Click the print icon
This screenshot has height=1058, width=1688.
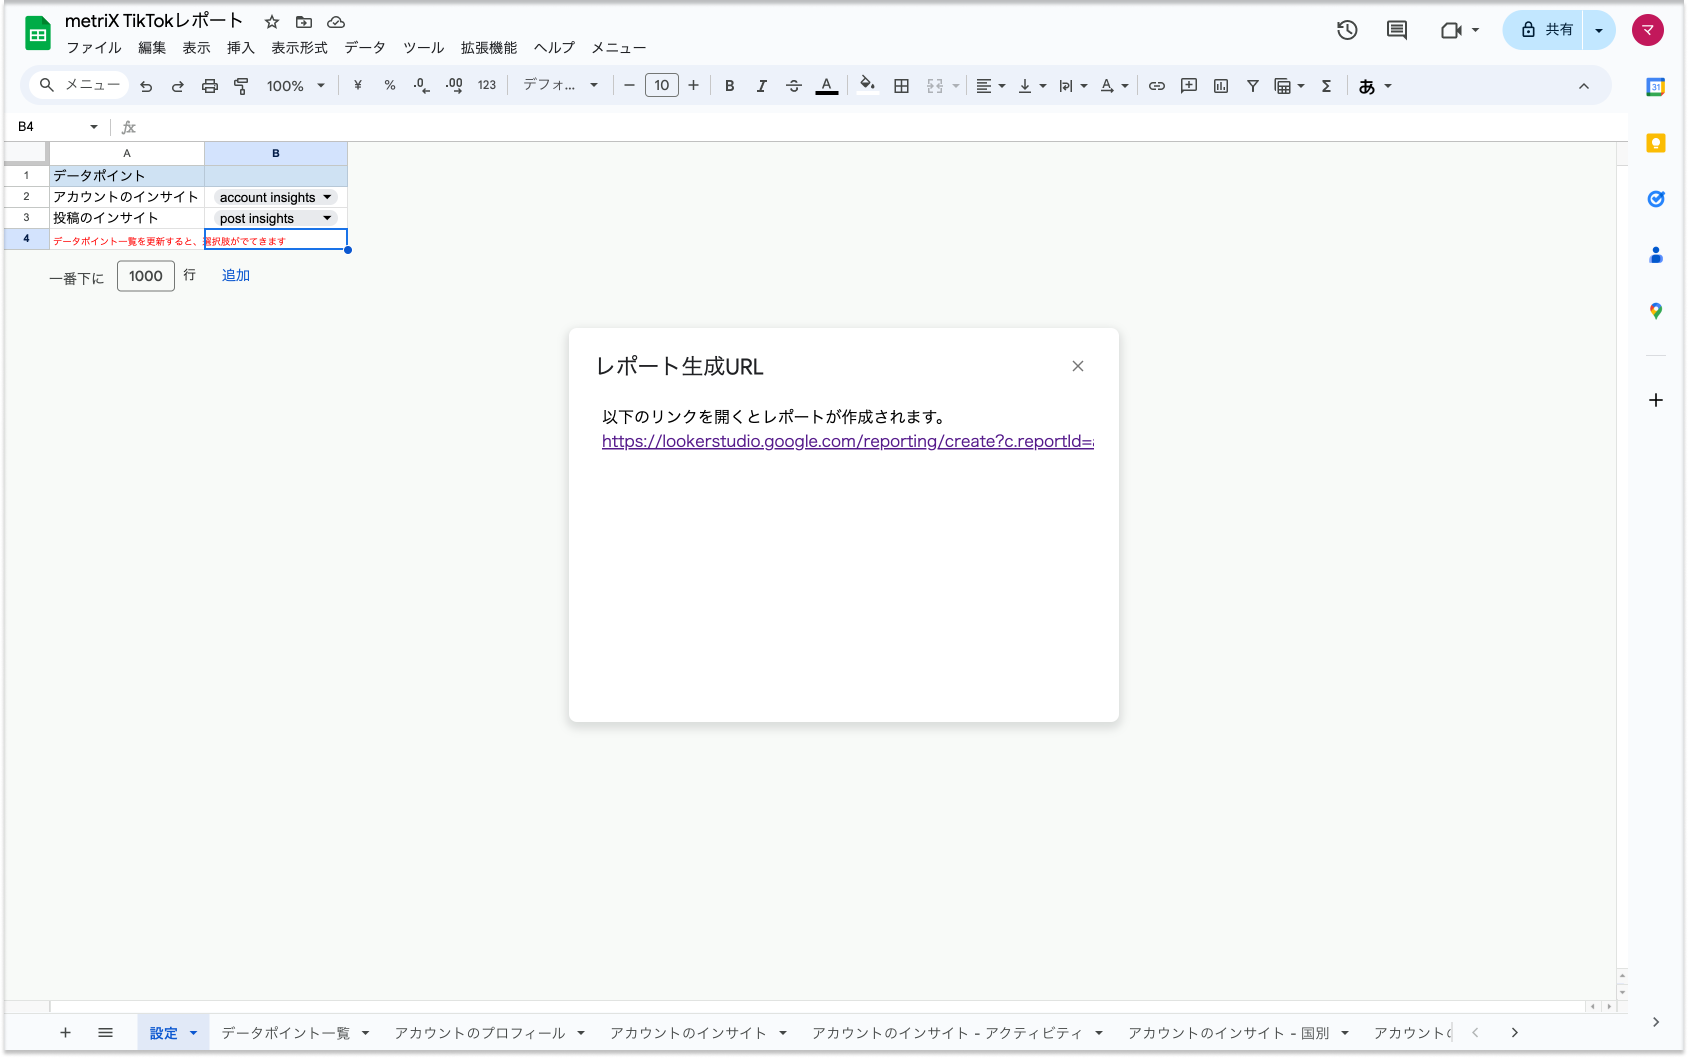point(210,86)
